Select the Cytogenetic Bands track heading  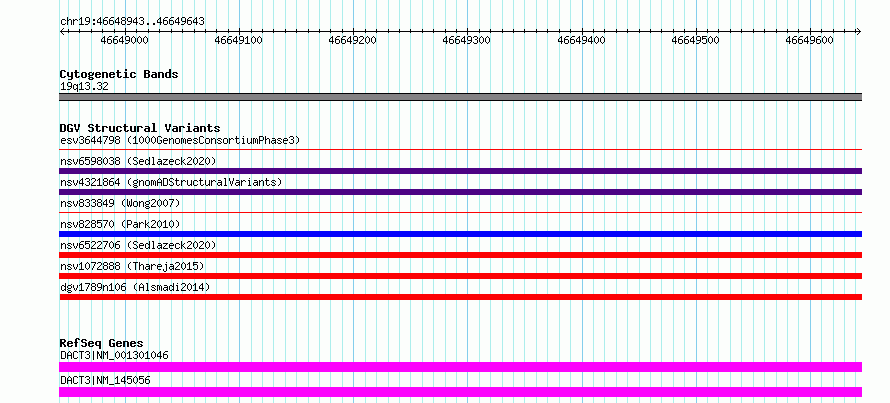119,74
